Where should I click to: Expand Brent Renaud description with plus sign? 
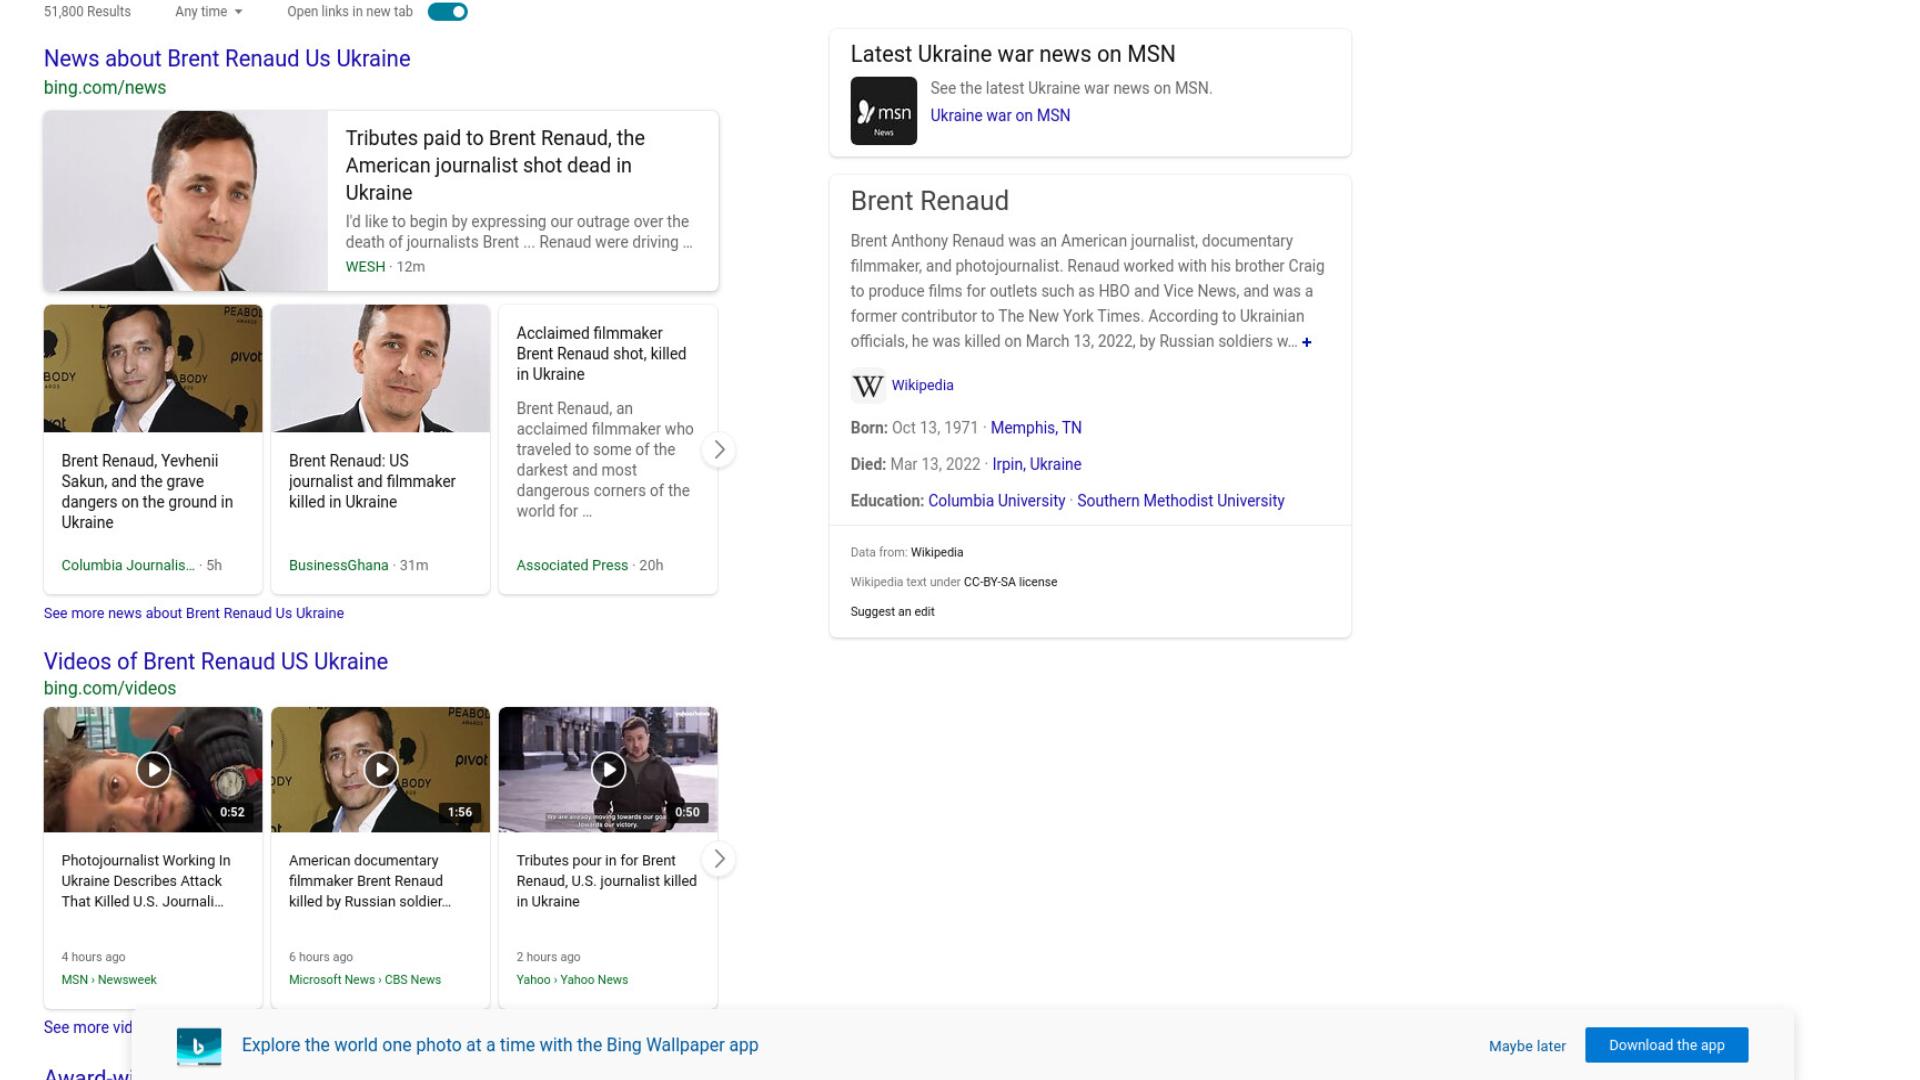coord(1306,342)
